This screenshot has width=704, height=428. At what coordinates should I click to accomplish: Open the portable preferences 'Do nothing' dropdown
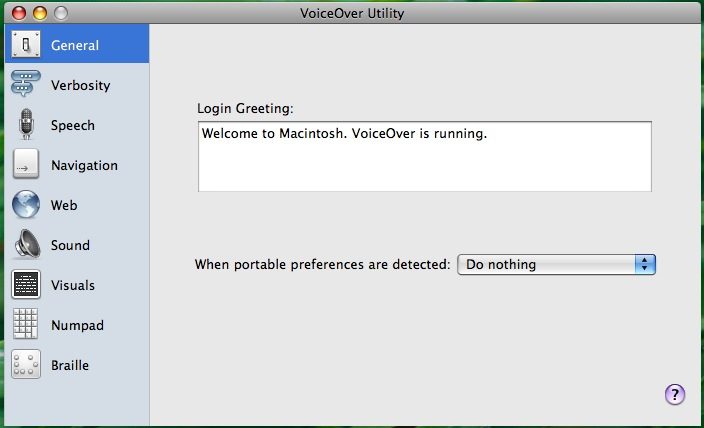tap(556, 265)
